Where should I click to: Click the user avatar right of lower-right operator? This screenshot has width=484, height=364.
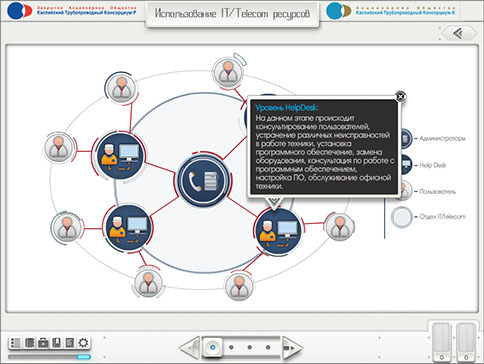pos(339,227)
